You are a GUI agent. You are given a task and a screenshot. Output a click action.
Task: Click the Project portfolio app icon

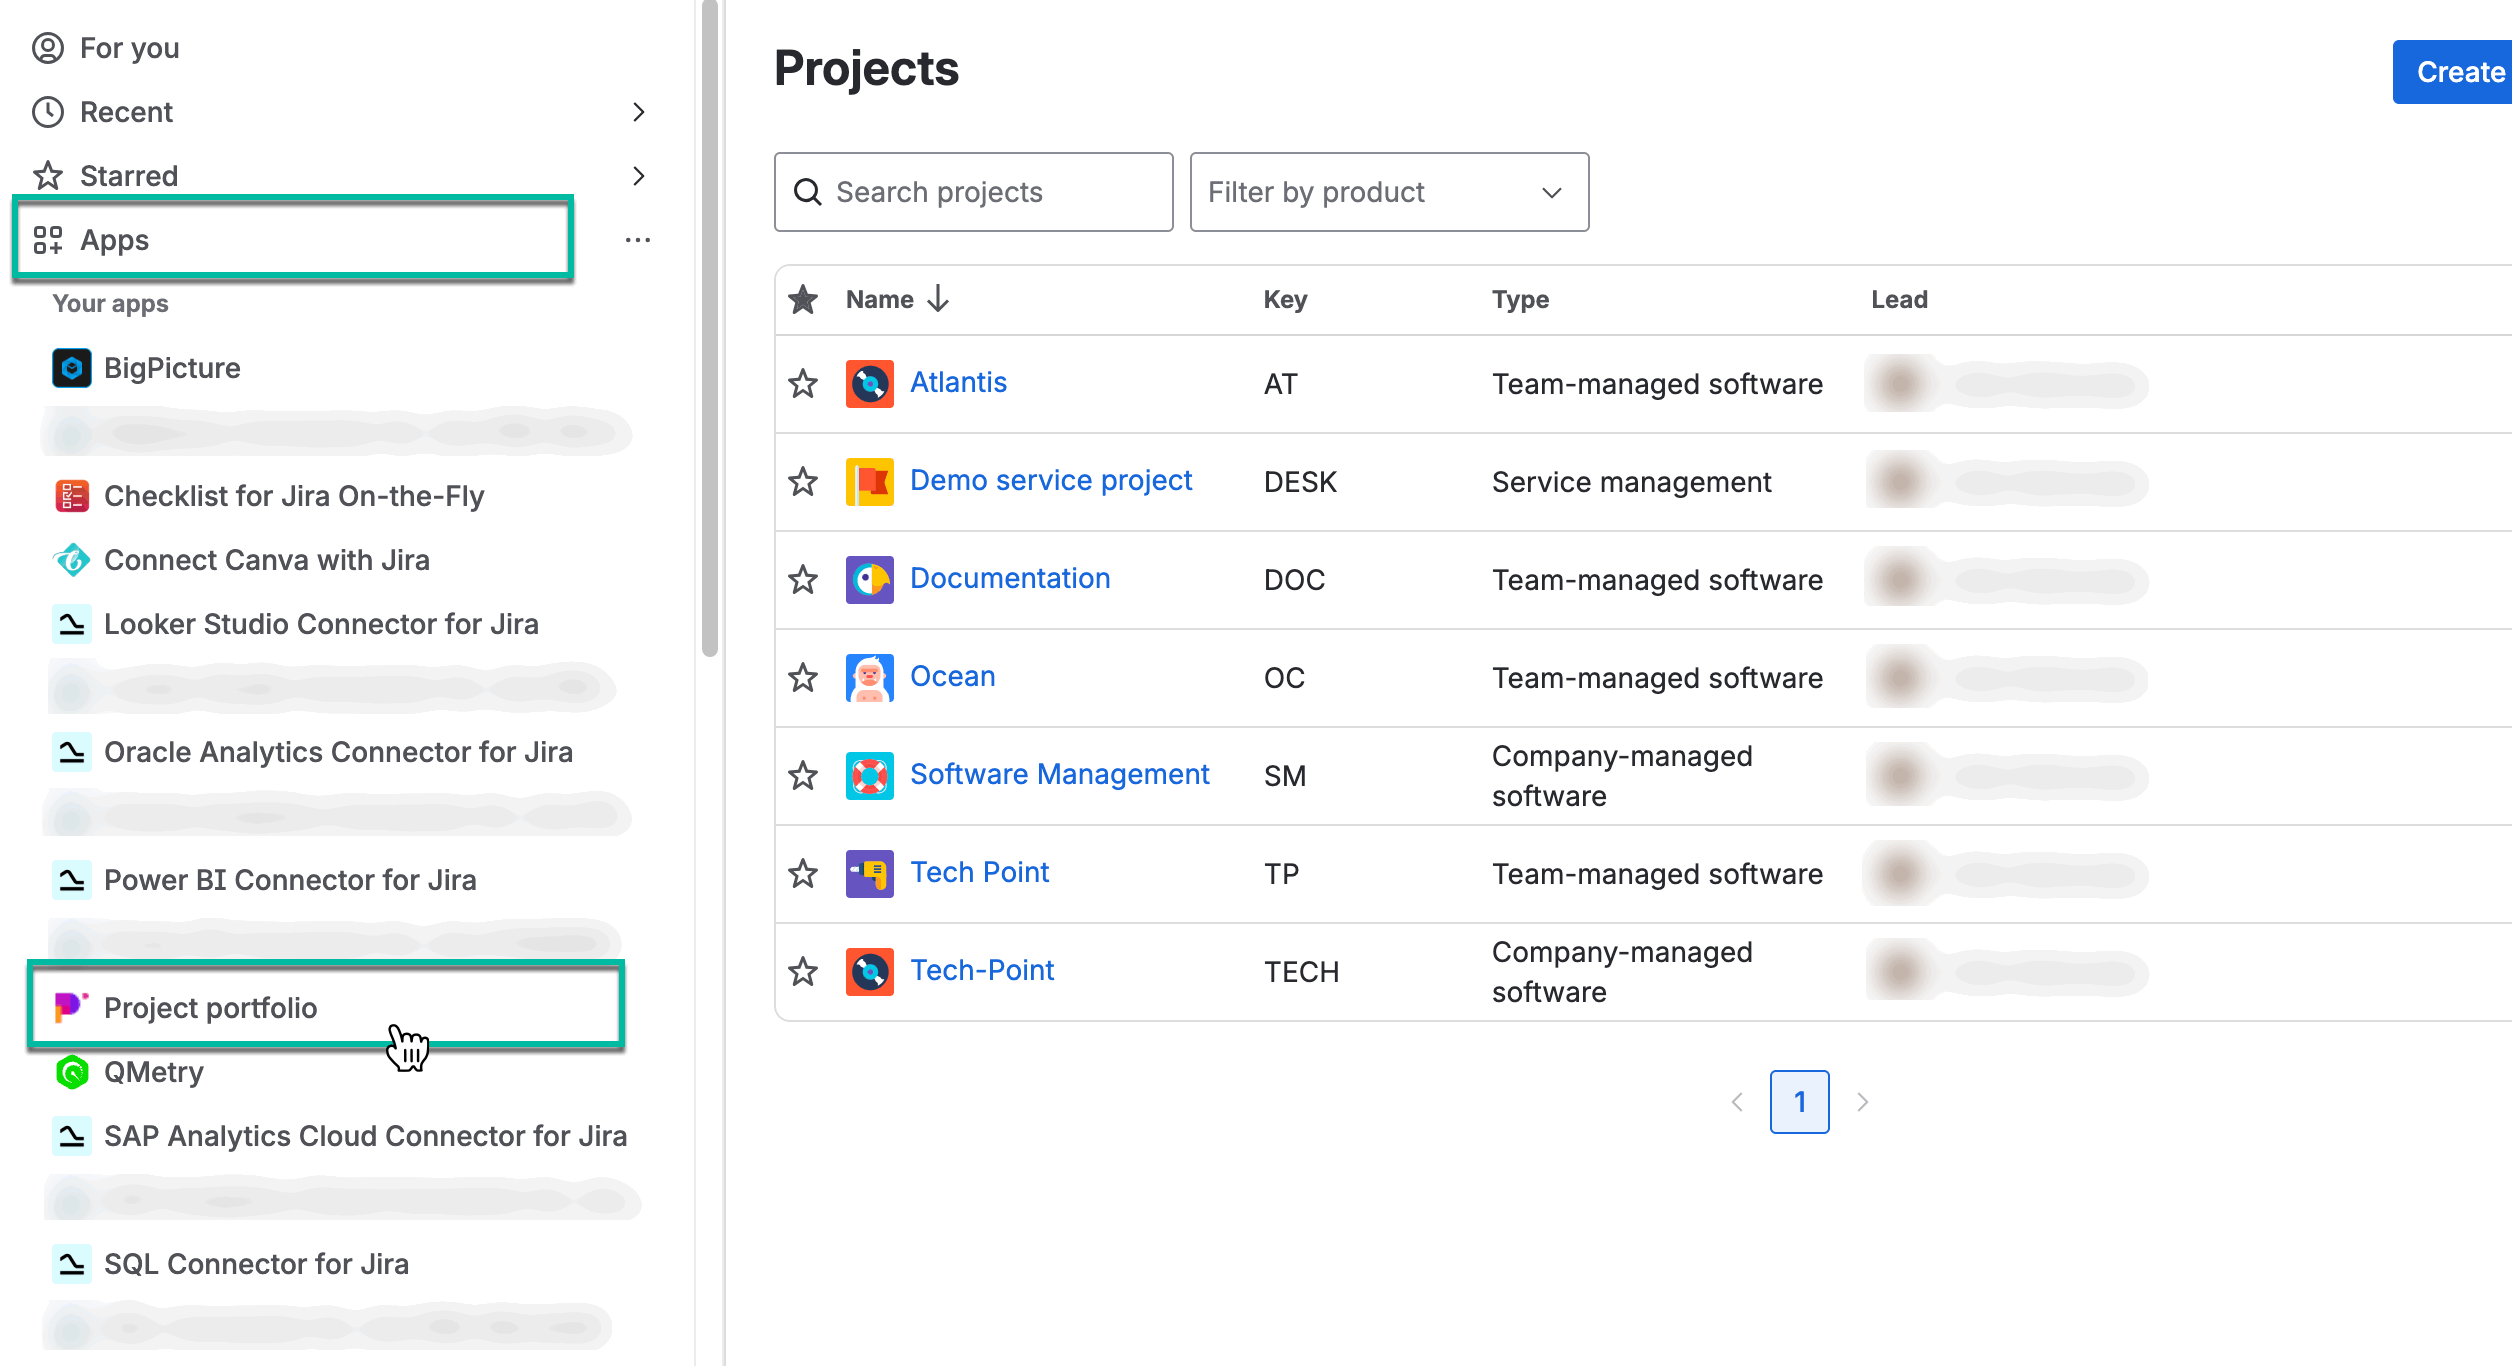point(70,1007)
